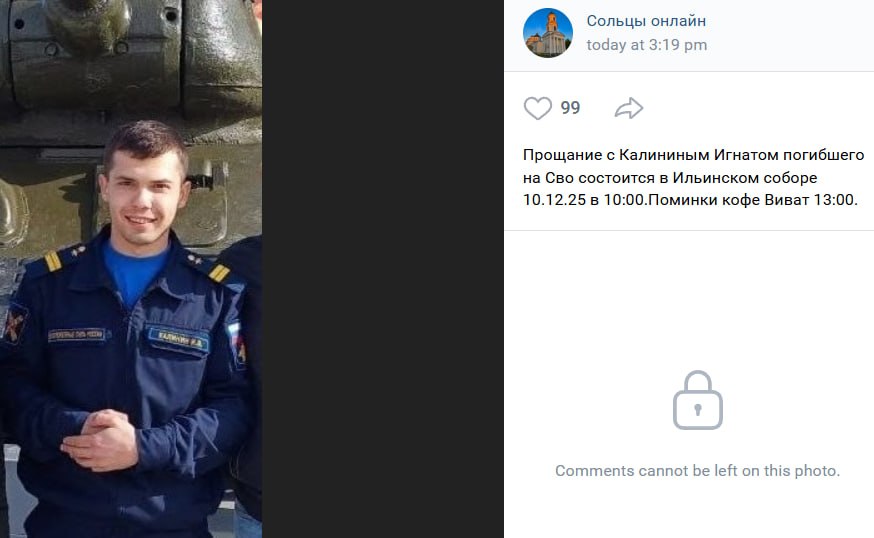
Task: Click the name tag on the uniform
Action: coord(179,338)
